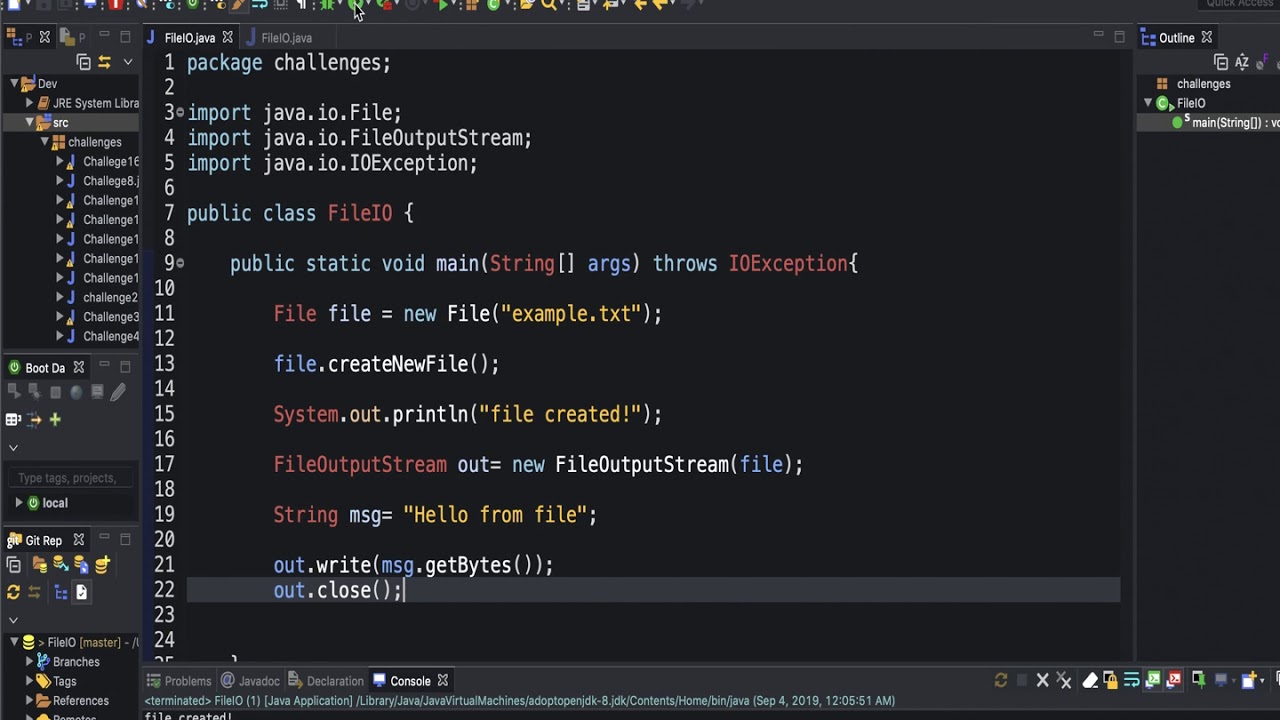Select Challenge3 file in Package Explorer
Screen dimensions: 1280x720
point(110,317)
